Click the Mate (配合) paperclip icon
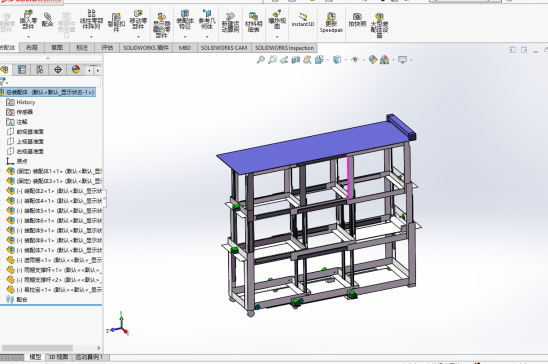The image size is (548, 364). pos(47,17)
